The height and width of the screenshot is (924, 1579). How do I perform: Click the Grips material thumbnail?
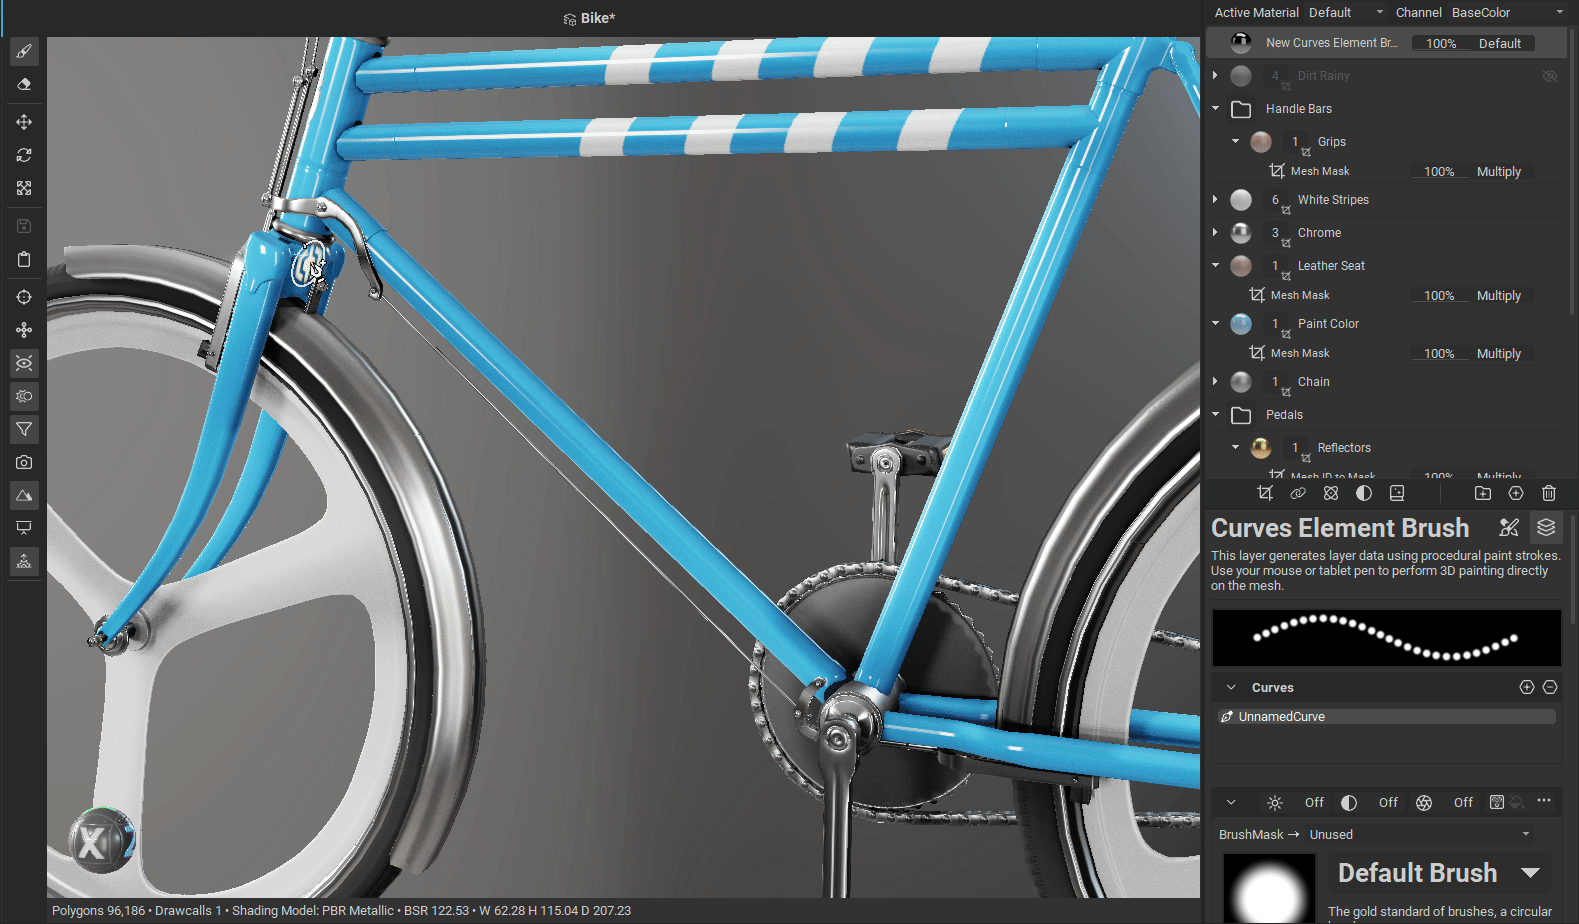[1261, 142]
